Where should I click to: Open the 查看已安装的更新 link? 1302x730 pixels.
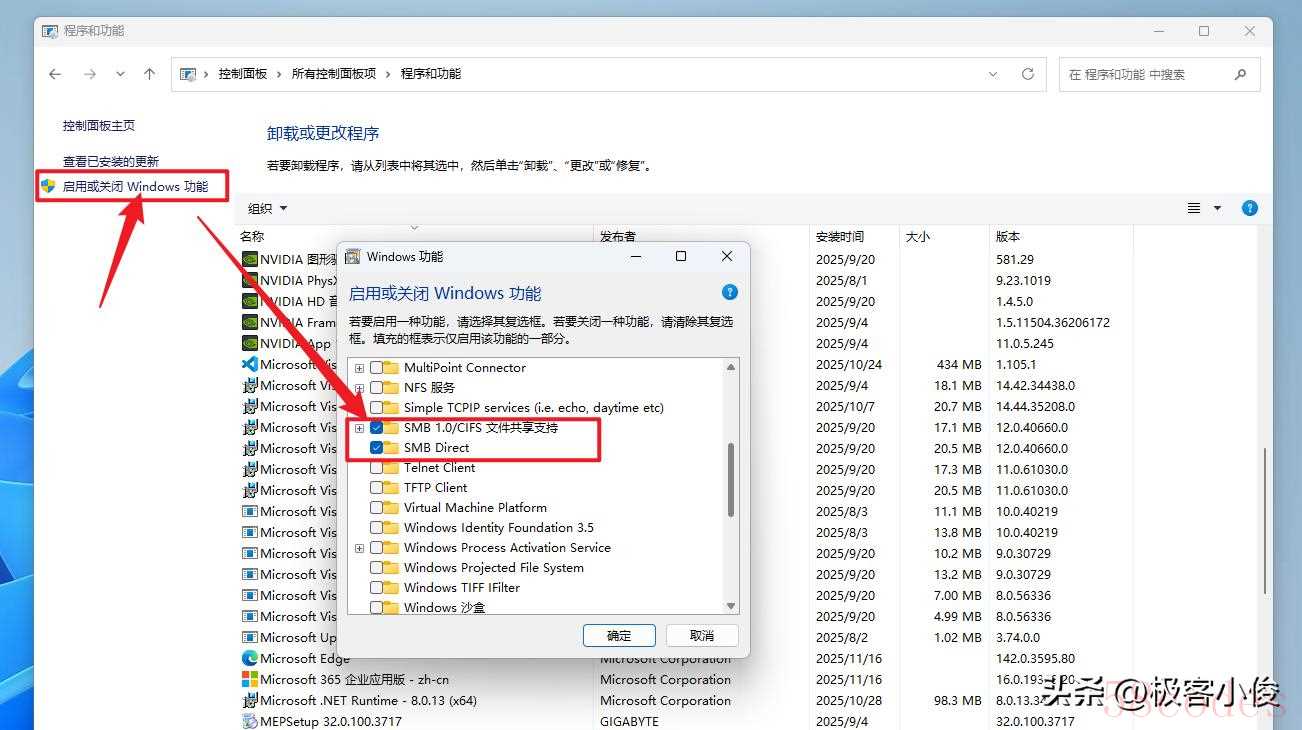pyautogui.click(x=111, y=161)
